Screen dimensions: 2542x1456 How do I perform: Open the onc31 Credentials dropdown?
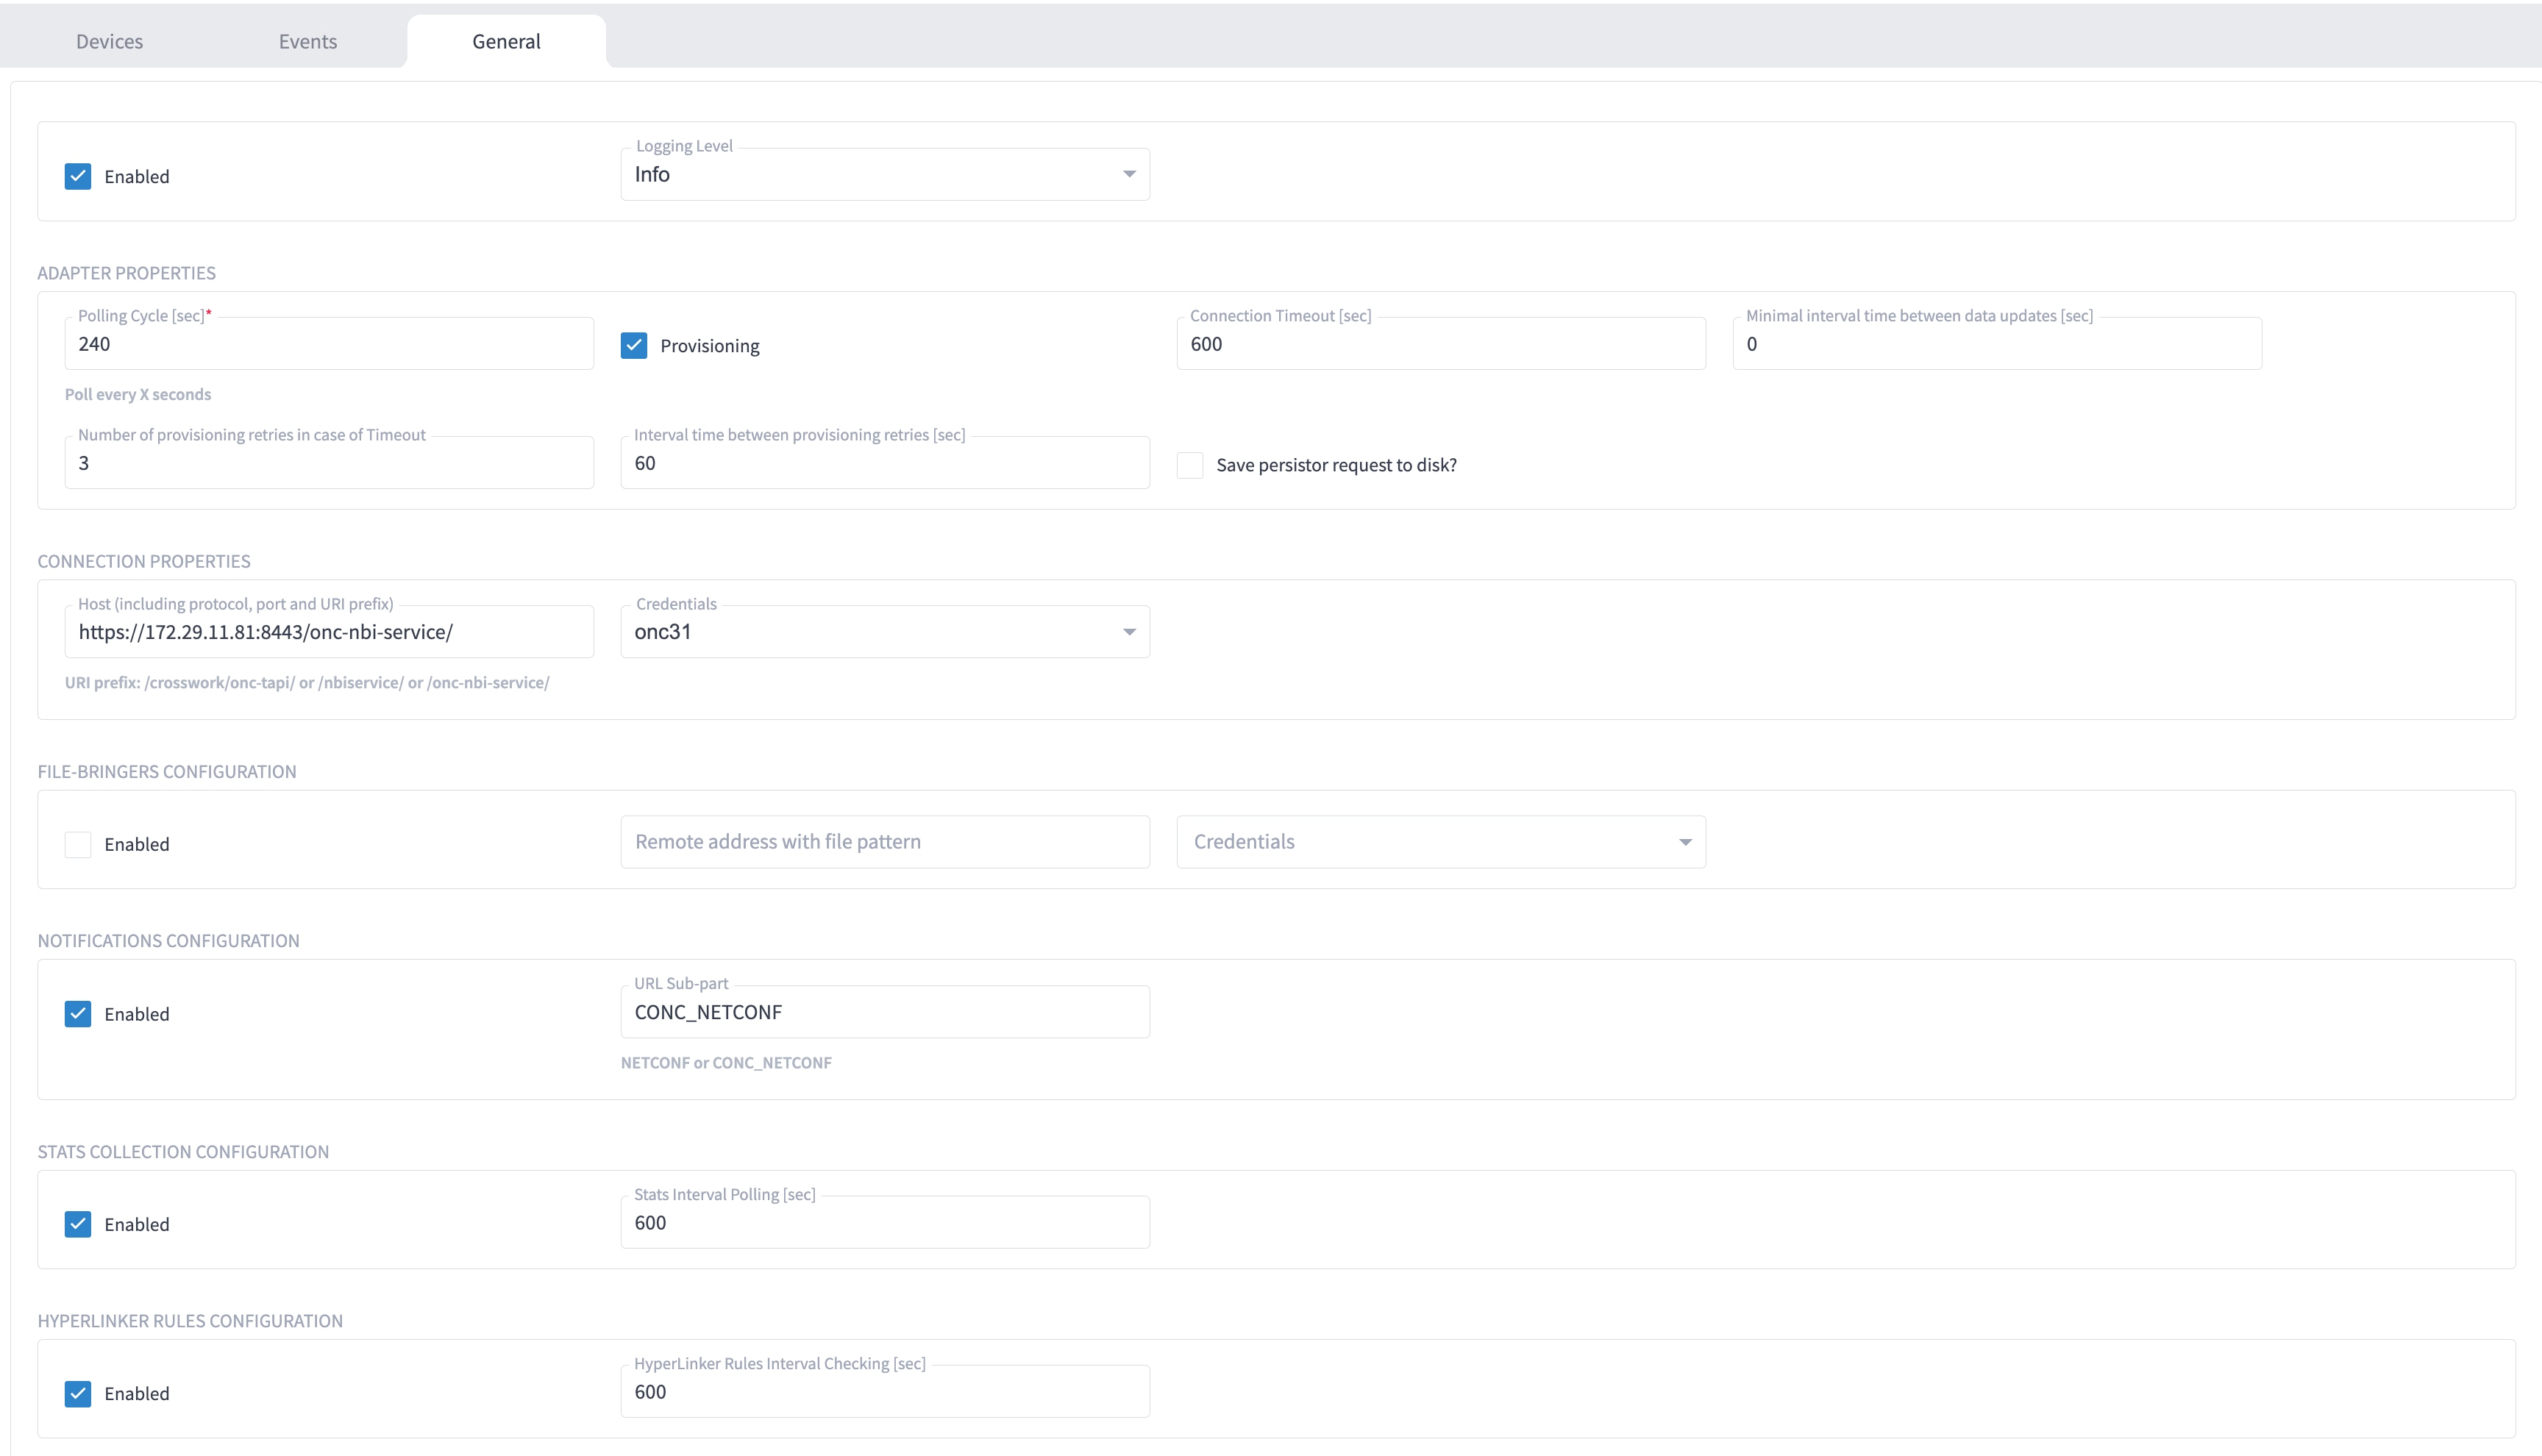tap(885, 632)
